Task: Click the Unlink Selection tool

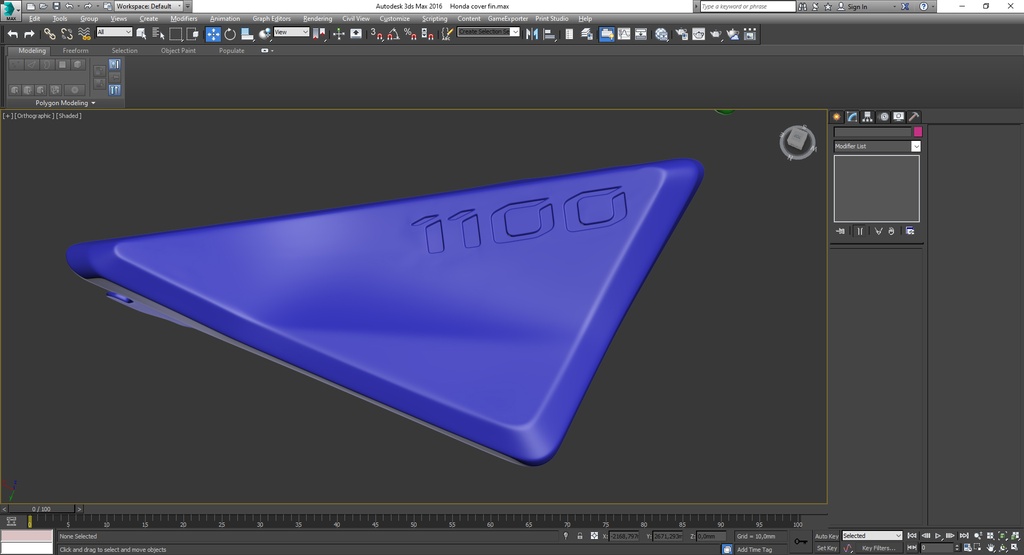Action: (x=67, y=34)
